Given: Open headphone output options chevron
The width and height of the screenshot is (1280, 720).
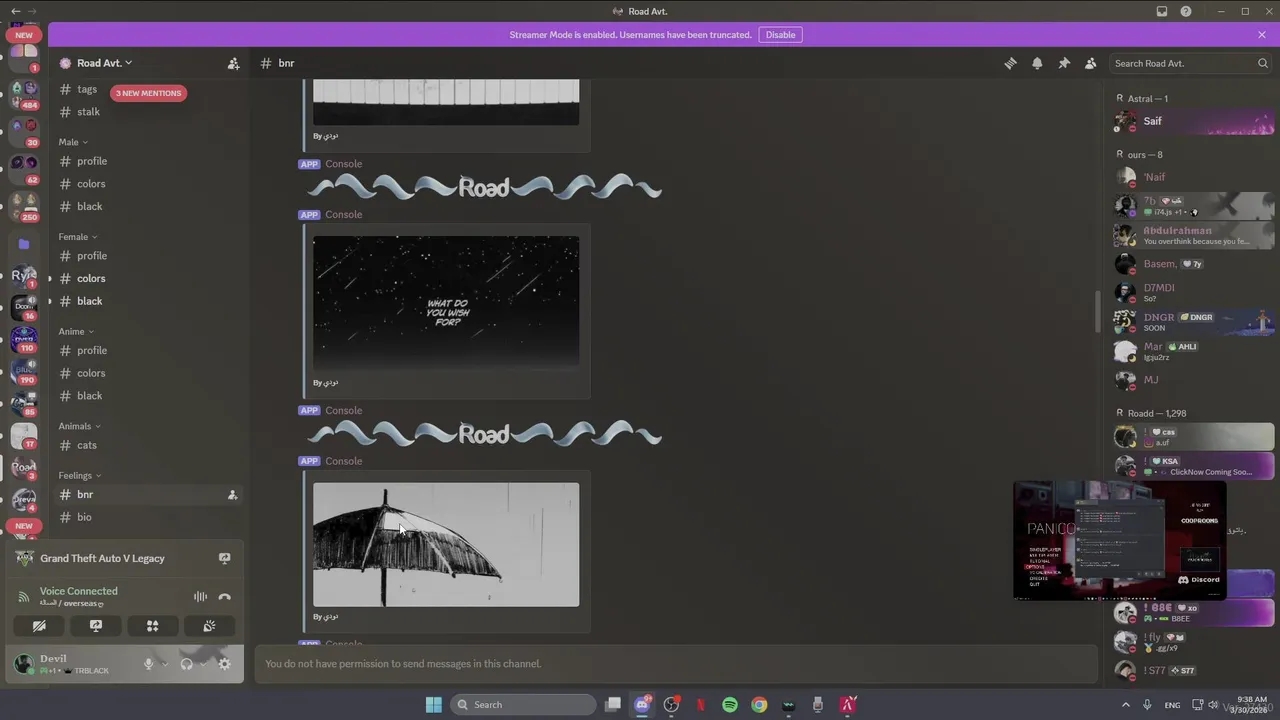Looking at the screenshot, I should pos(202,664).
